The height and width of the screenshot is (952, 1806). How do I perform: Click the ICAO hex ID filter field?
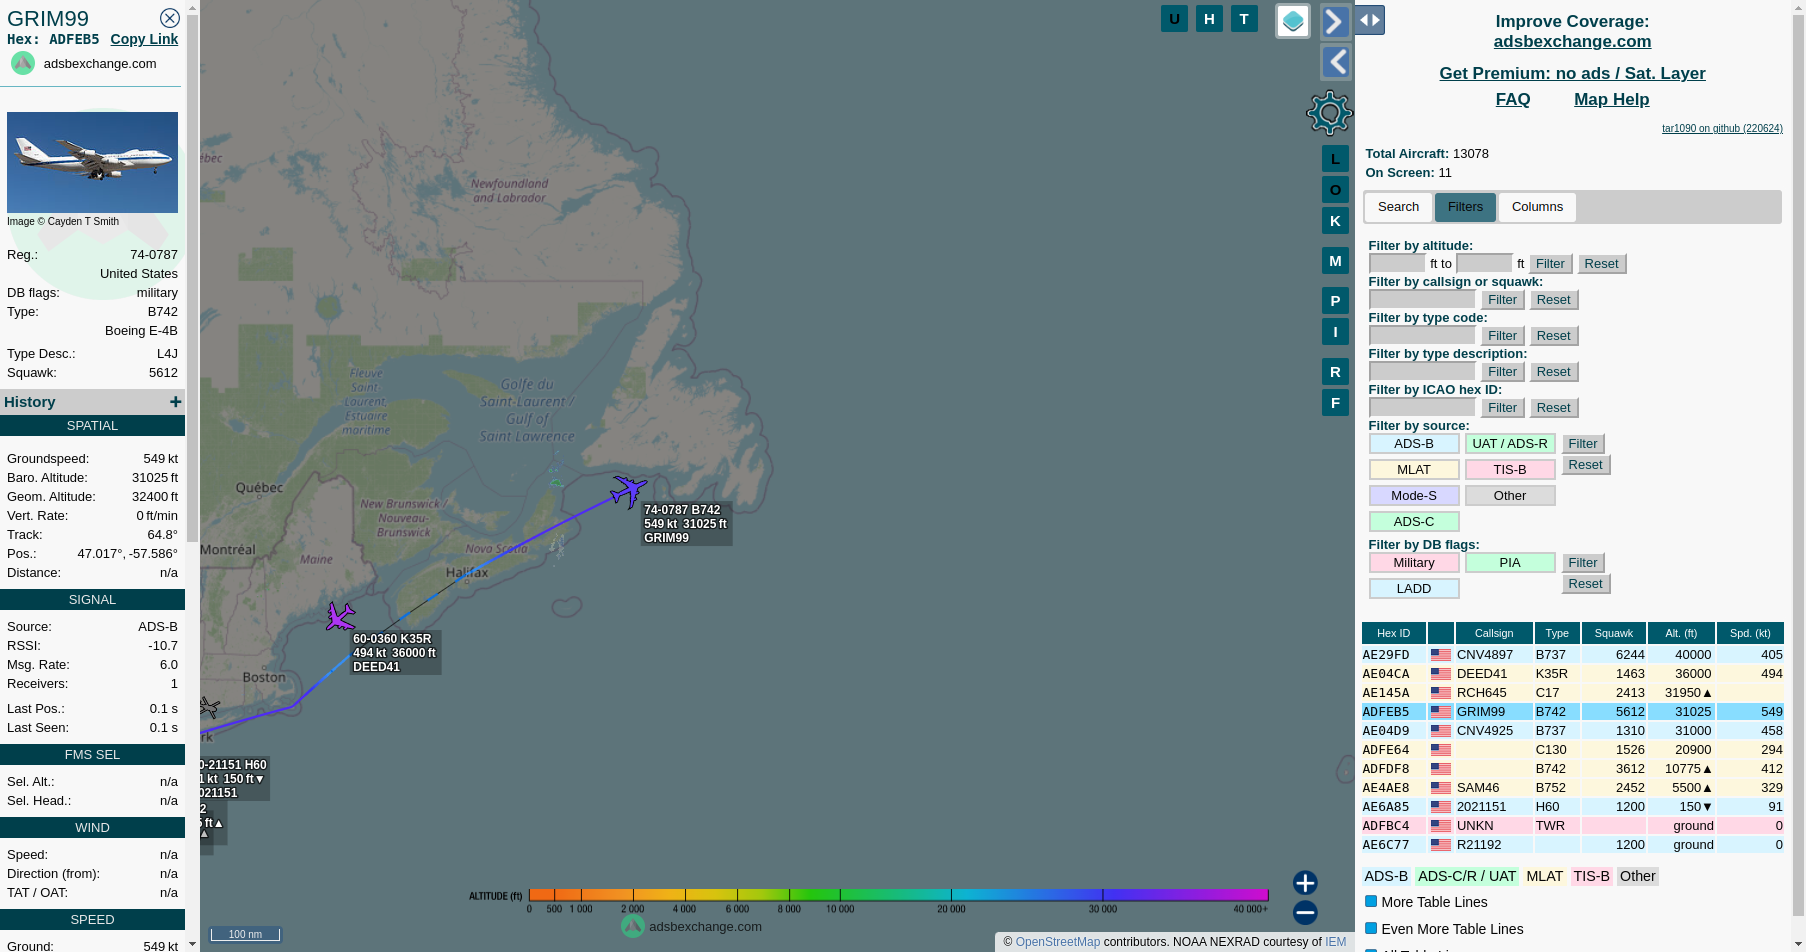point(1422,408)
